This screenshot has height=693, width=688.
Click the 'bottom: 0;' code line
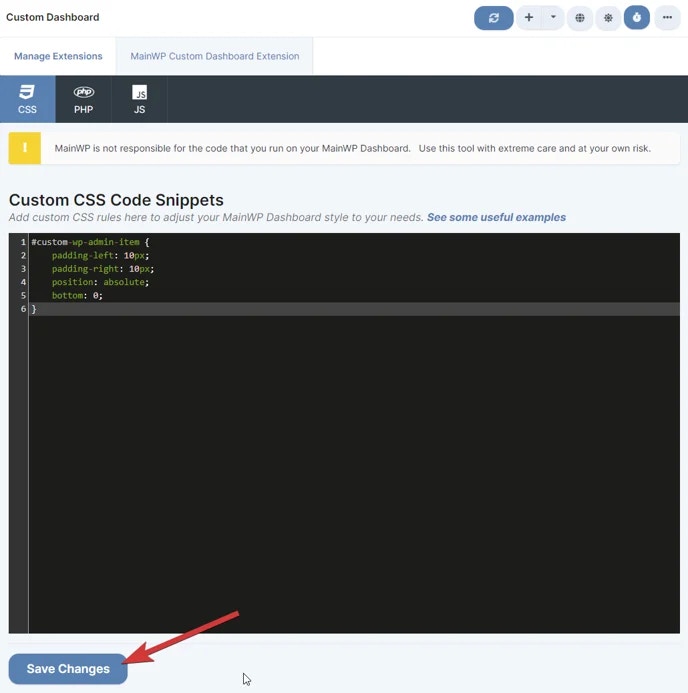pyautogui.click(x=77, y=296)
